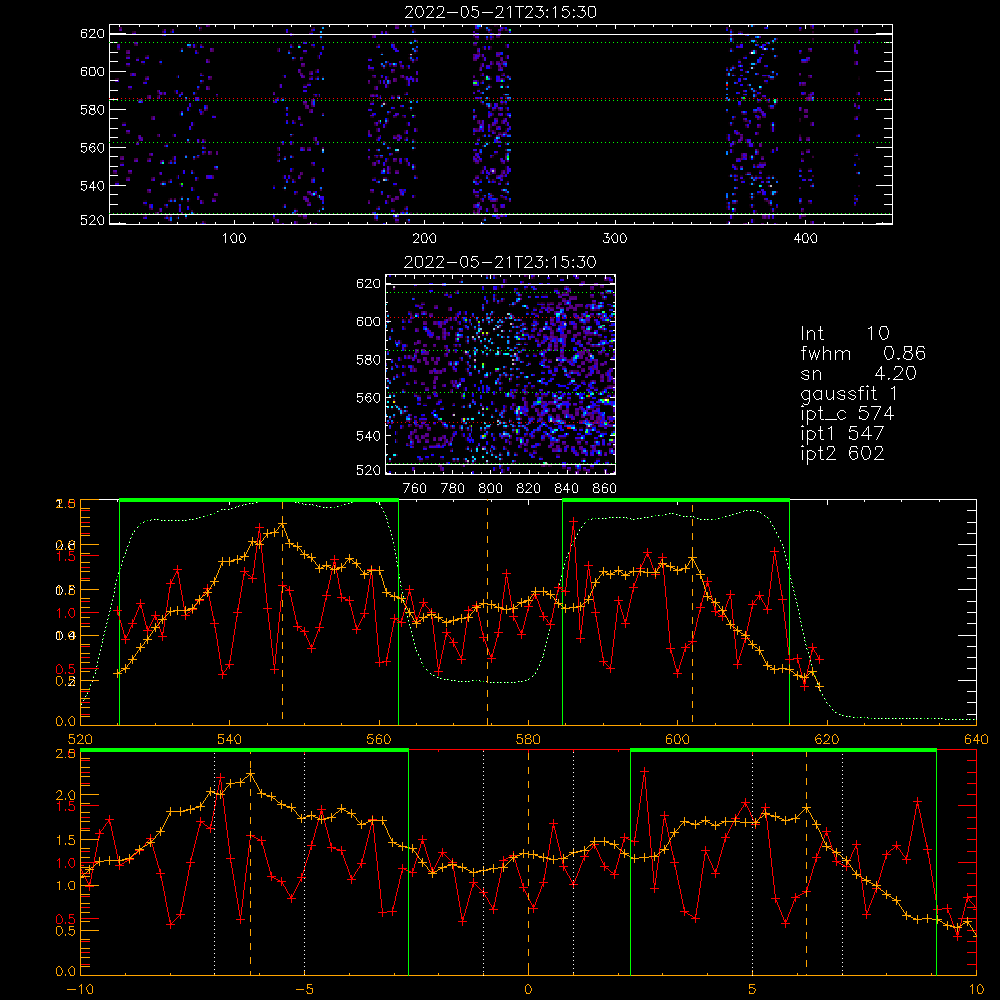
Task: Click x-axis label 820 under the middle image
Action: point(529,489)
